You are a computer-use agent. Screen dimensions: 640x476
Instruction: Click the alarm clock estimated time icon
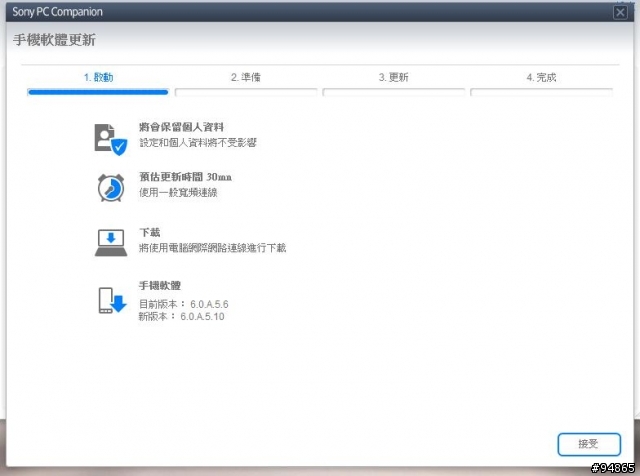(111, 187)
